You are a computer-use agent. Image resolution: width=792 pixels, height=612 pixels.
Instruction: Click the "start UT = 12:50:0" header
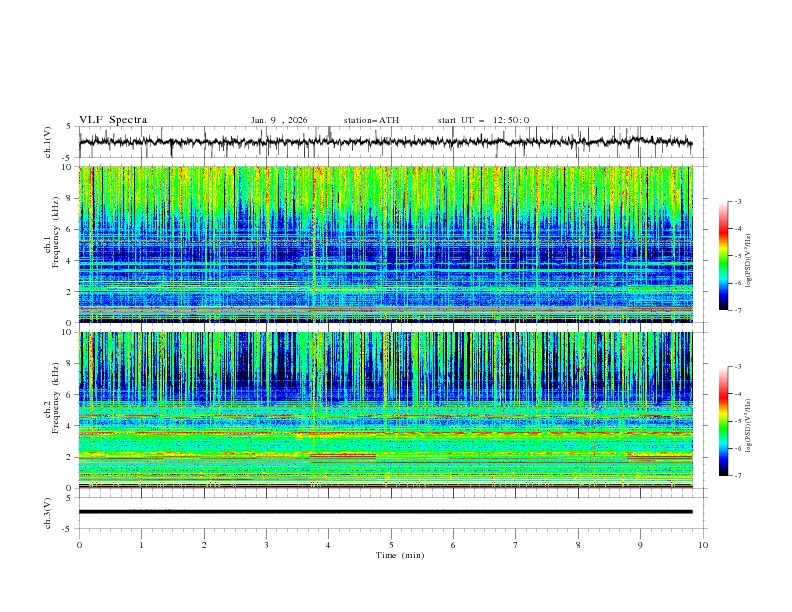(x=483, y=120)
